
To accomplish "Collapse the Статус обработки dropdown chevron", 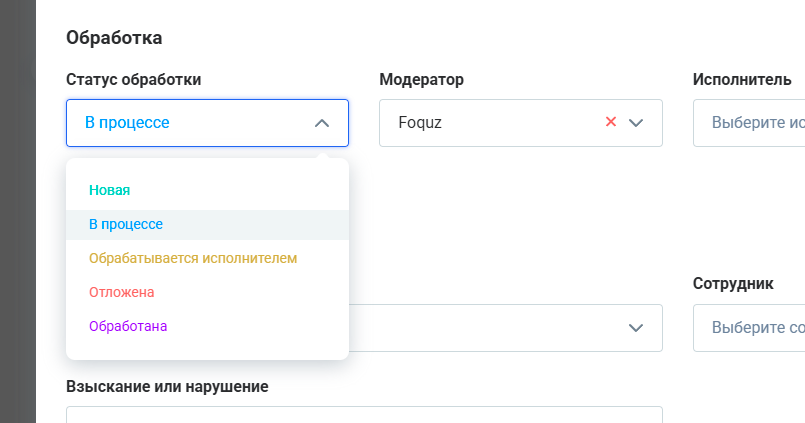I will 321,123.
